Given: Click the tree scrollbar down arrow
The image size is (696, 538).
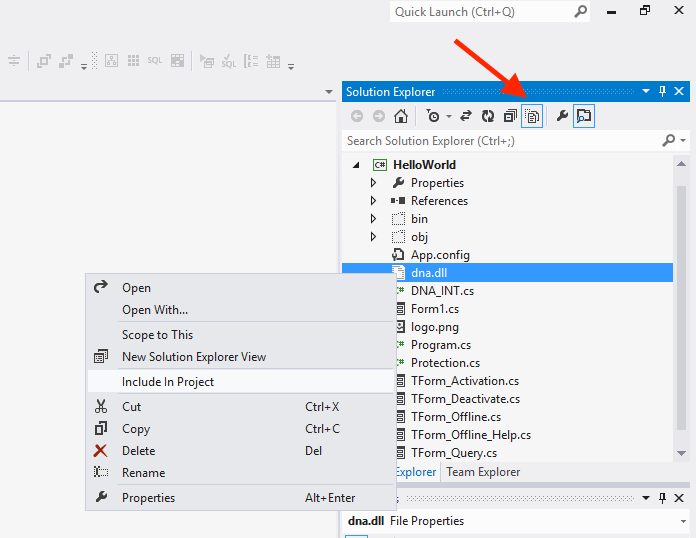Looking at the screenshot, I should click(x=681, y=453).
